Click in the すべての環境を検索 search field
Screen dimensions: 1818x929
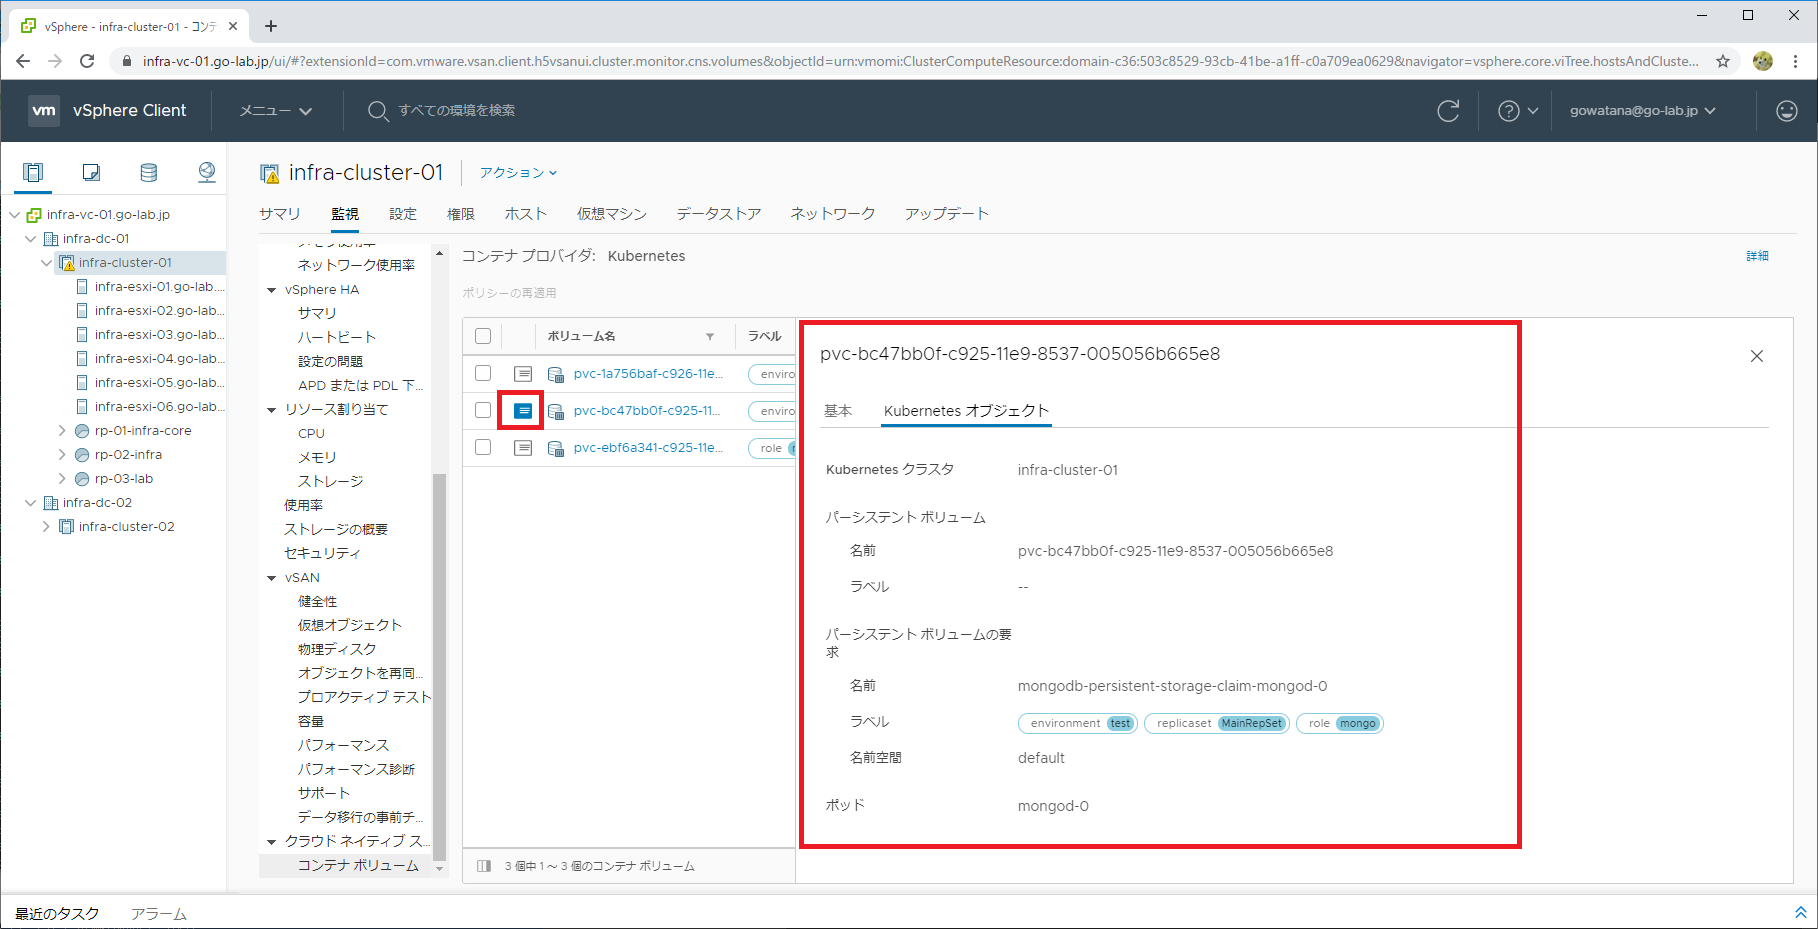pos(457,111)
